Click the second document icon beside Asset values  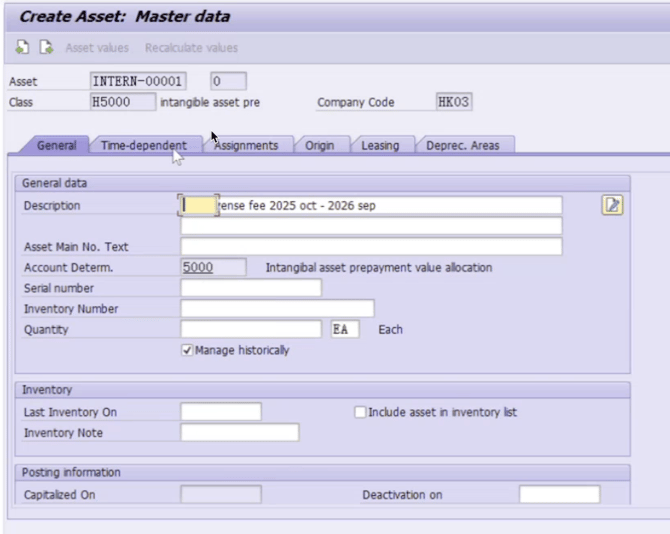[45, 48]
